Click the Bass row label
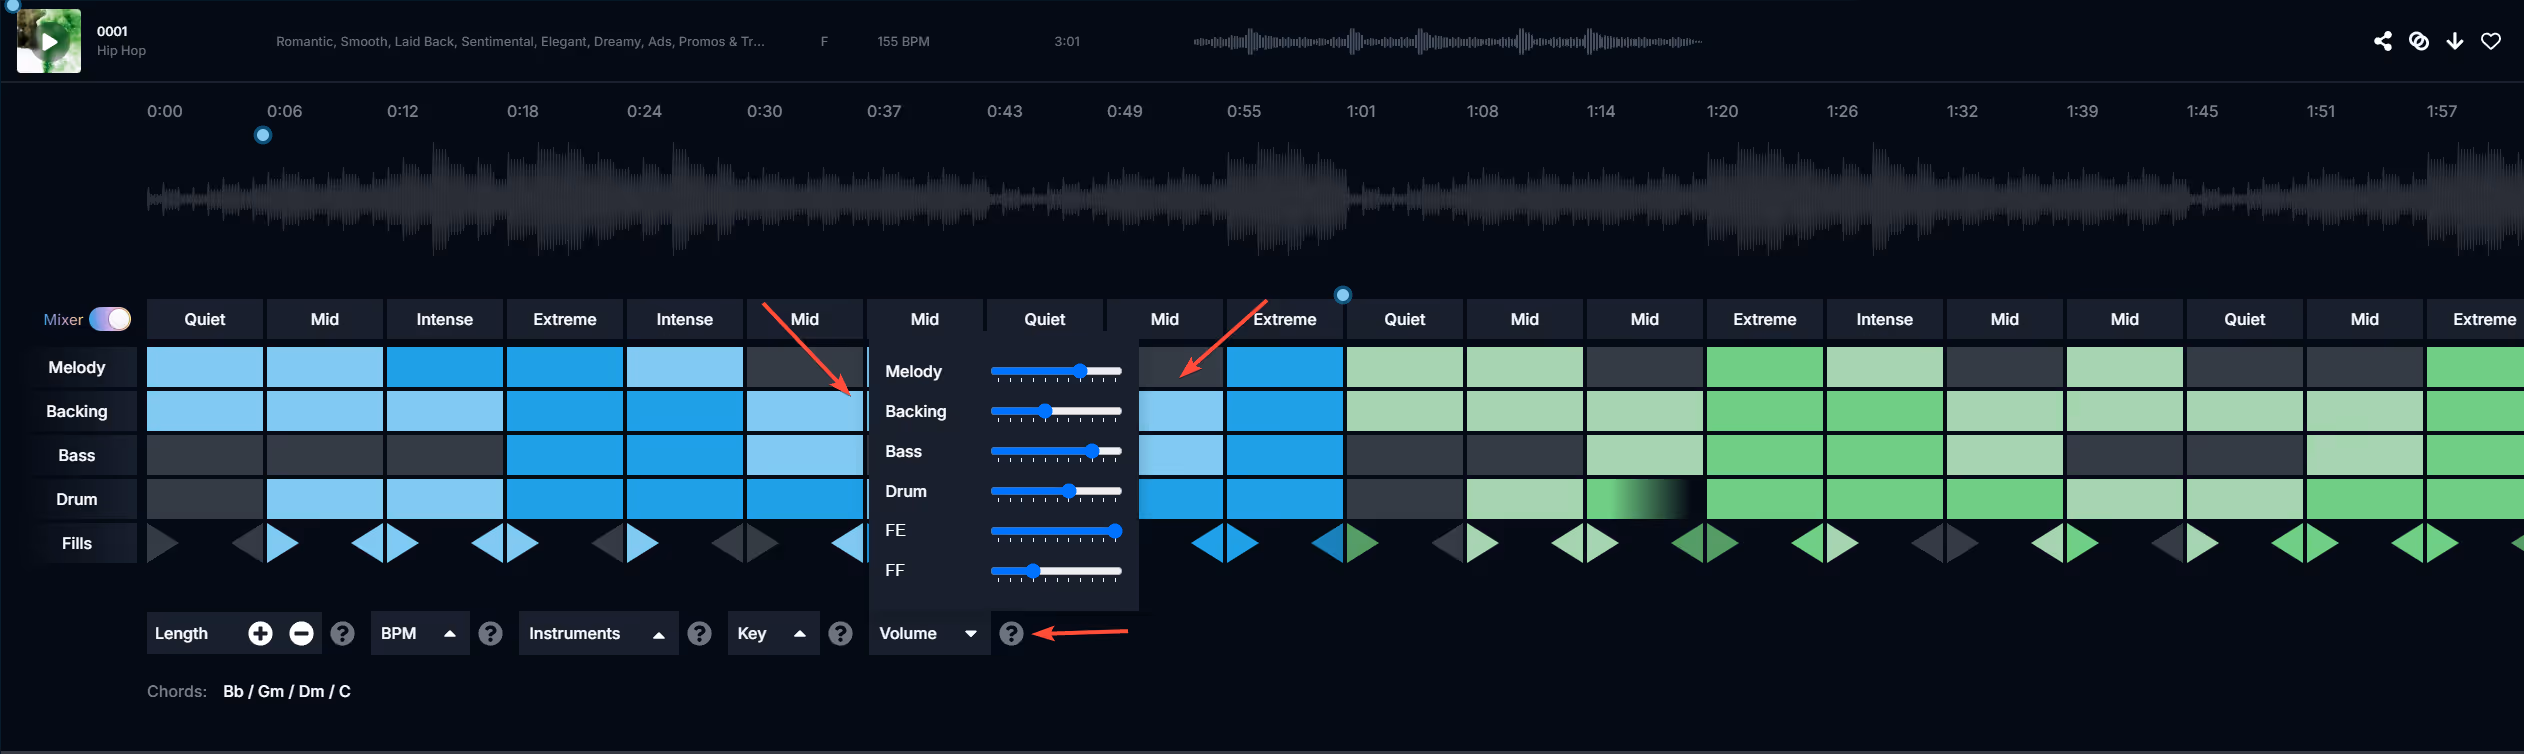Image resolution: width=2524 pixels, height=754 pixels. (77, 455)
